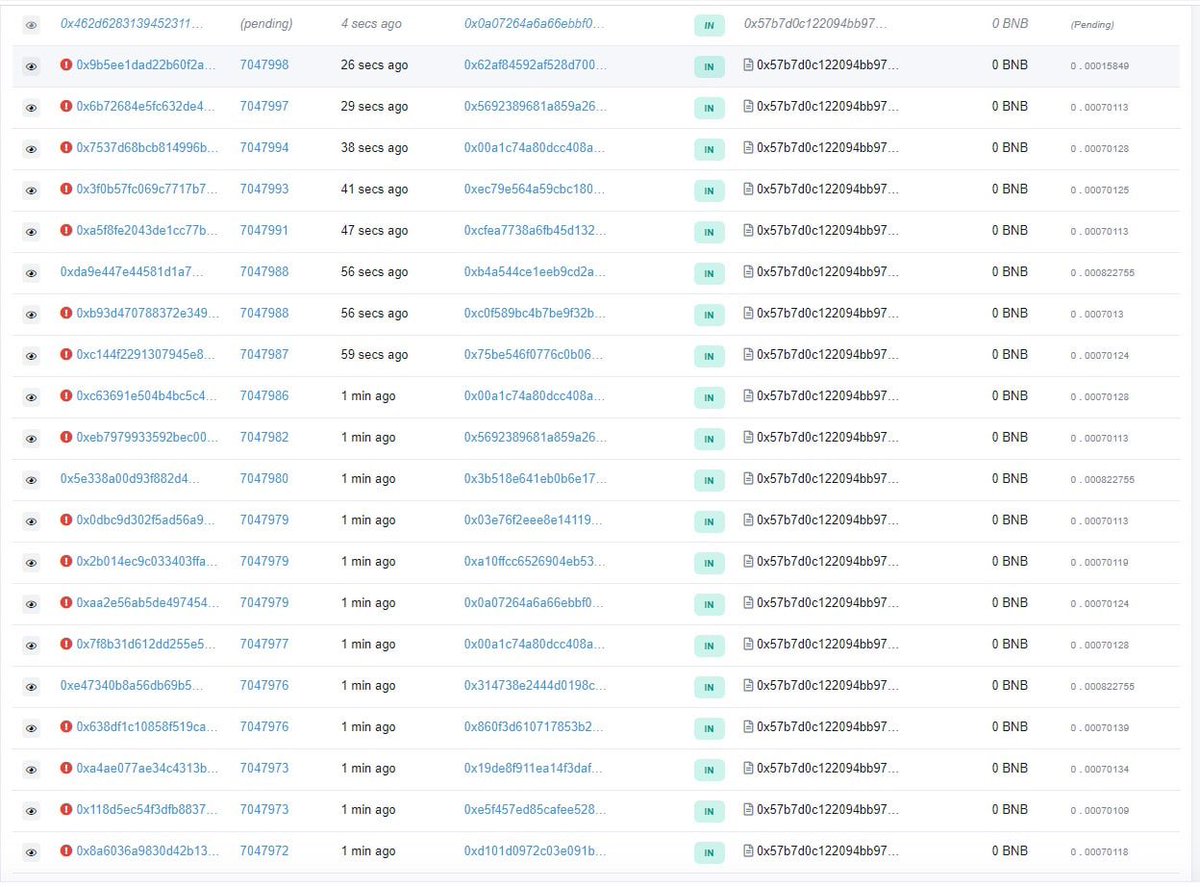Click the error icon beside transaction 0x9b5ee1dad22b60f2a
The height and width of the screenshot is (887, 1200).
[65, 66]
